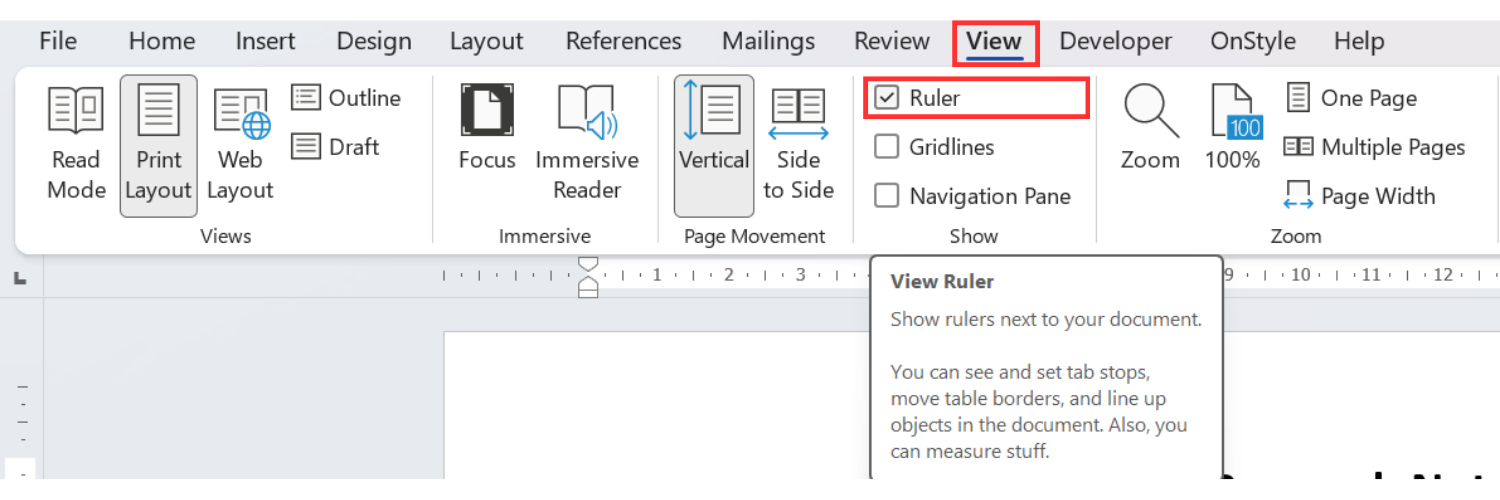Choose Side to Side page movement
This screenshot has height=500, width=1500.
[798, 145]
